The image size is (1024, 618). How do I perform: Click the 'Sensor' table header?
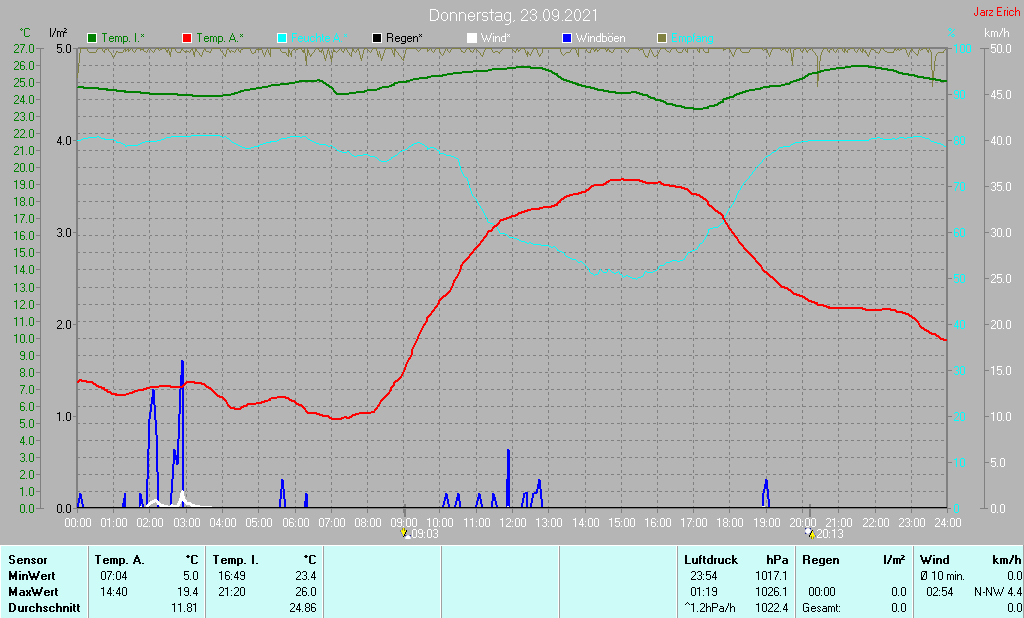(28, 560)
